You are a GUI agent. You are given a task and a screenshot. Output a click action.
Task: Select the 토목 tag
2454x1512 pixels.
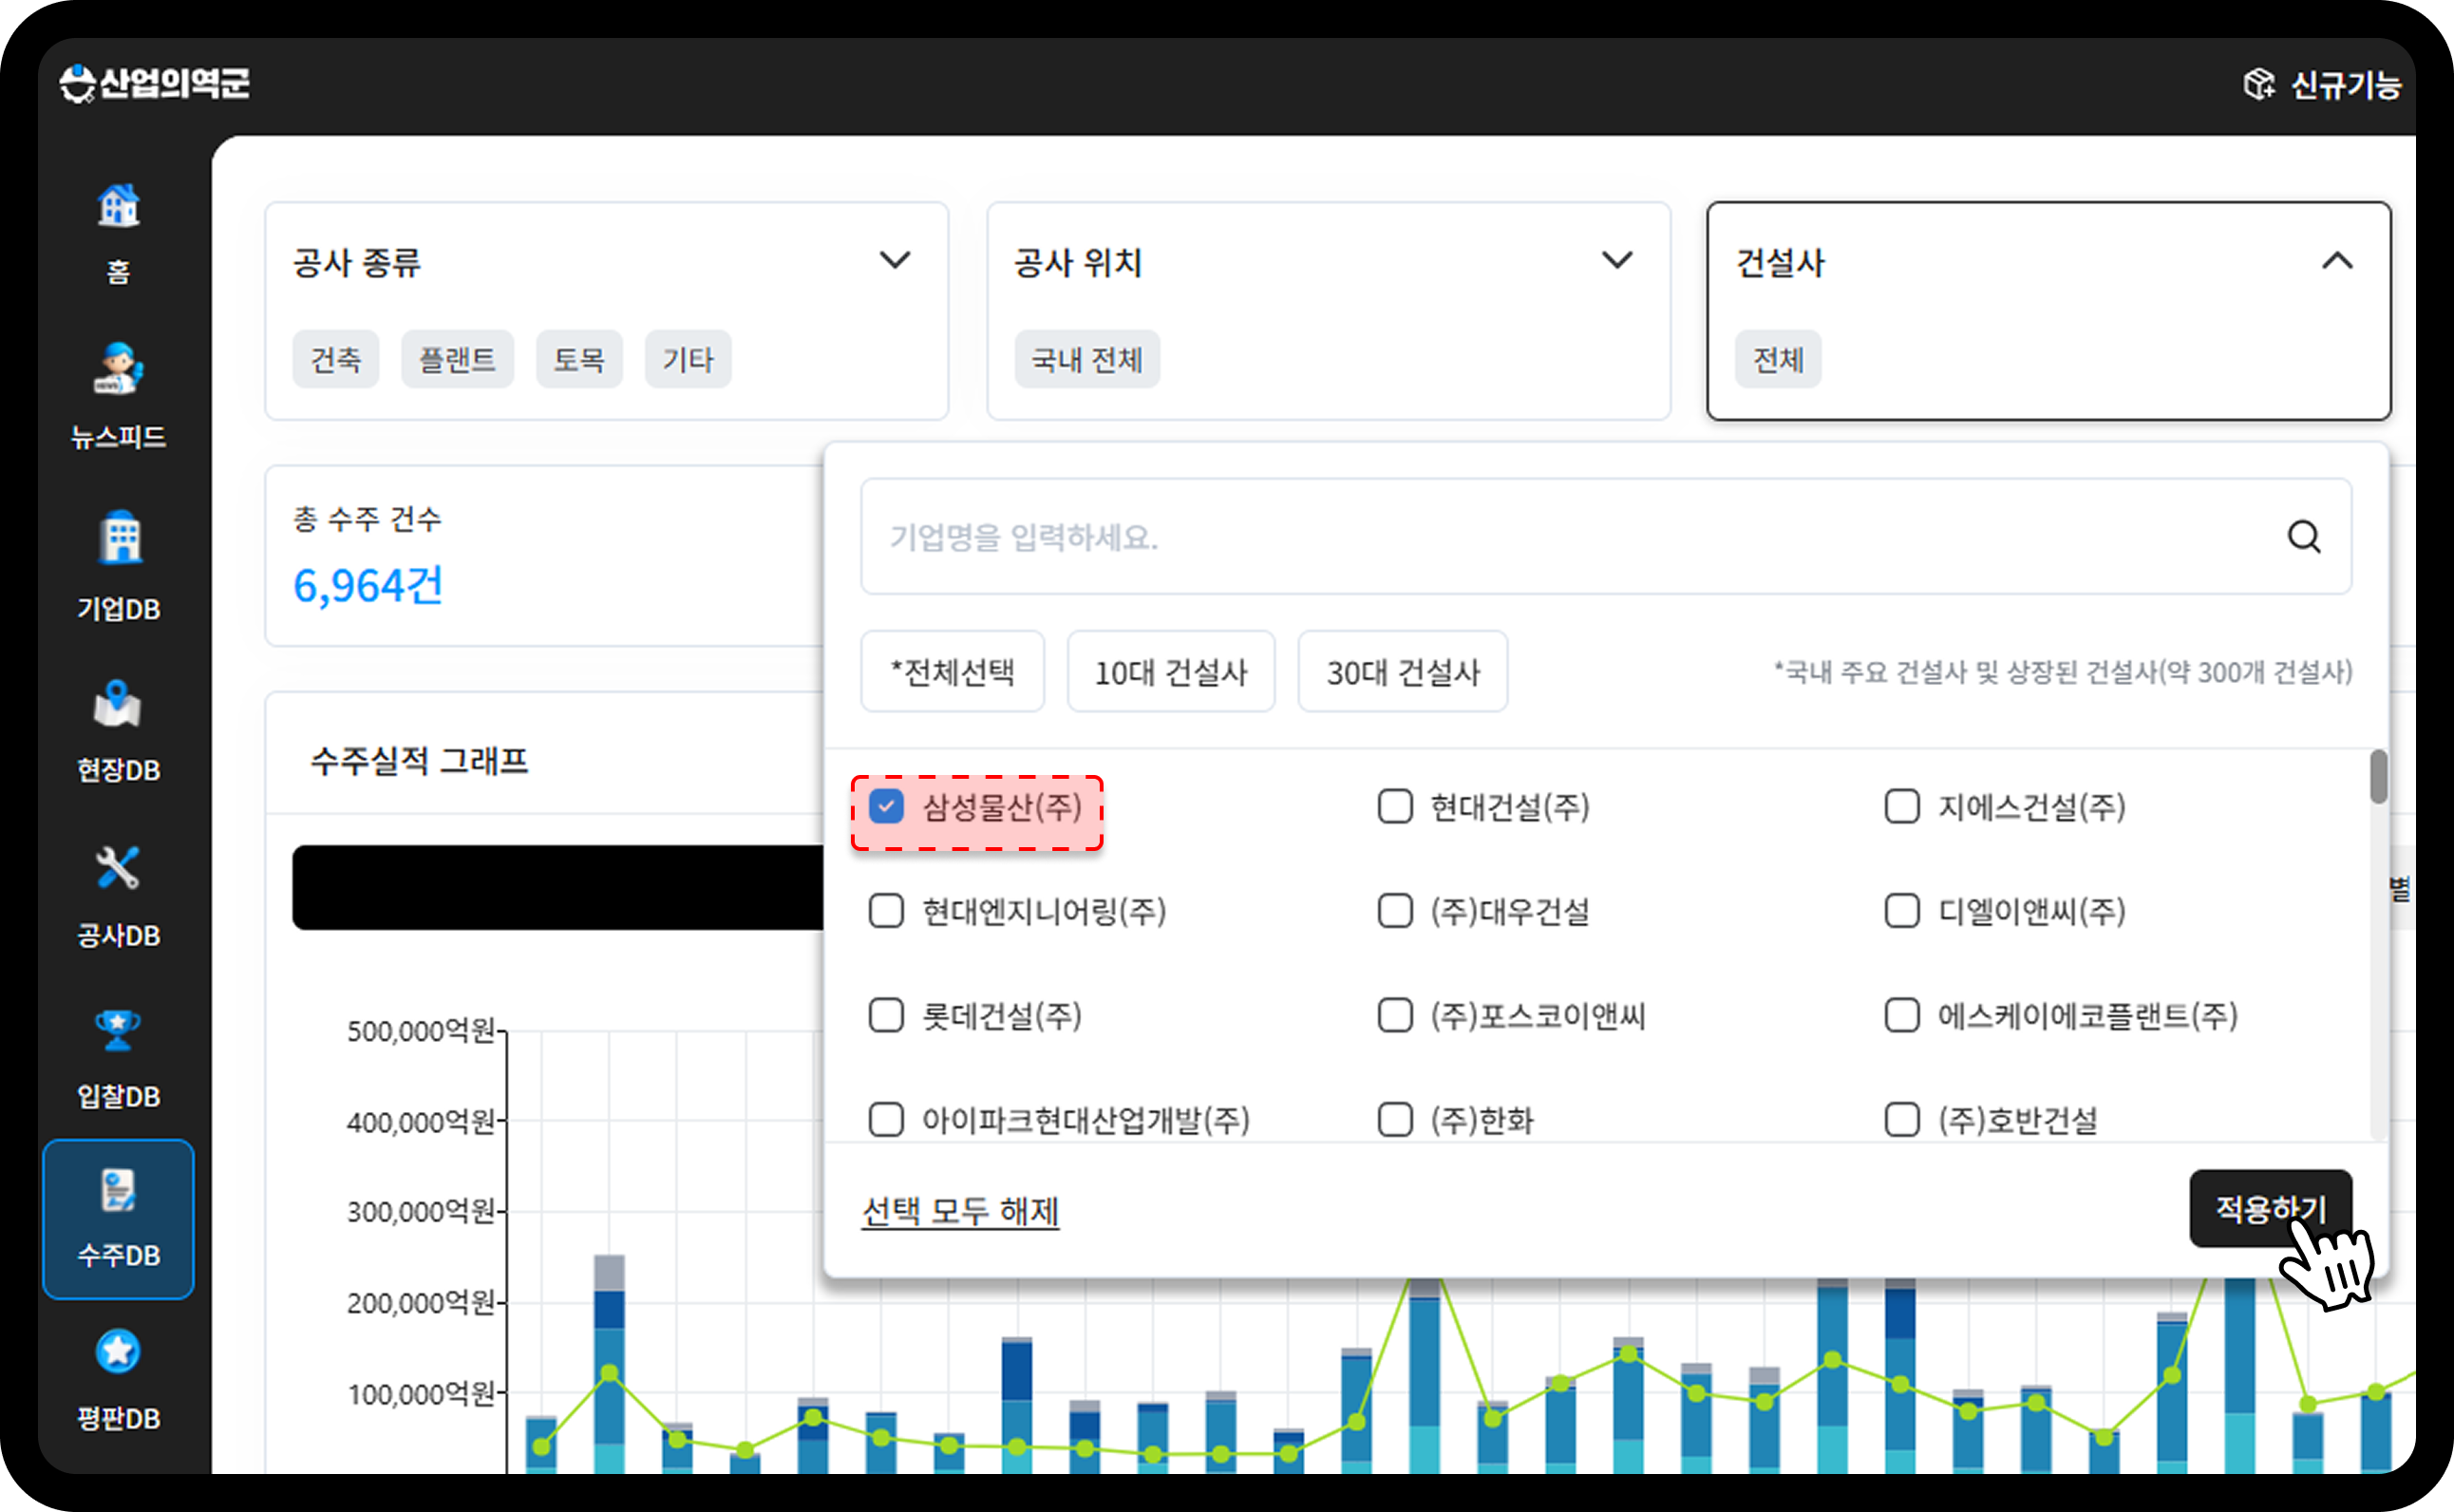[579, 359]
